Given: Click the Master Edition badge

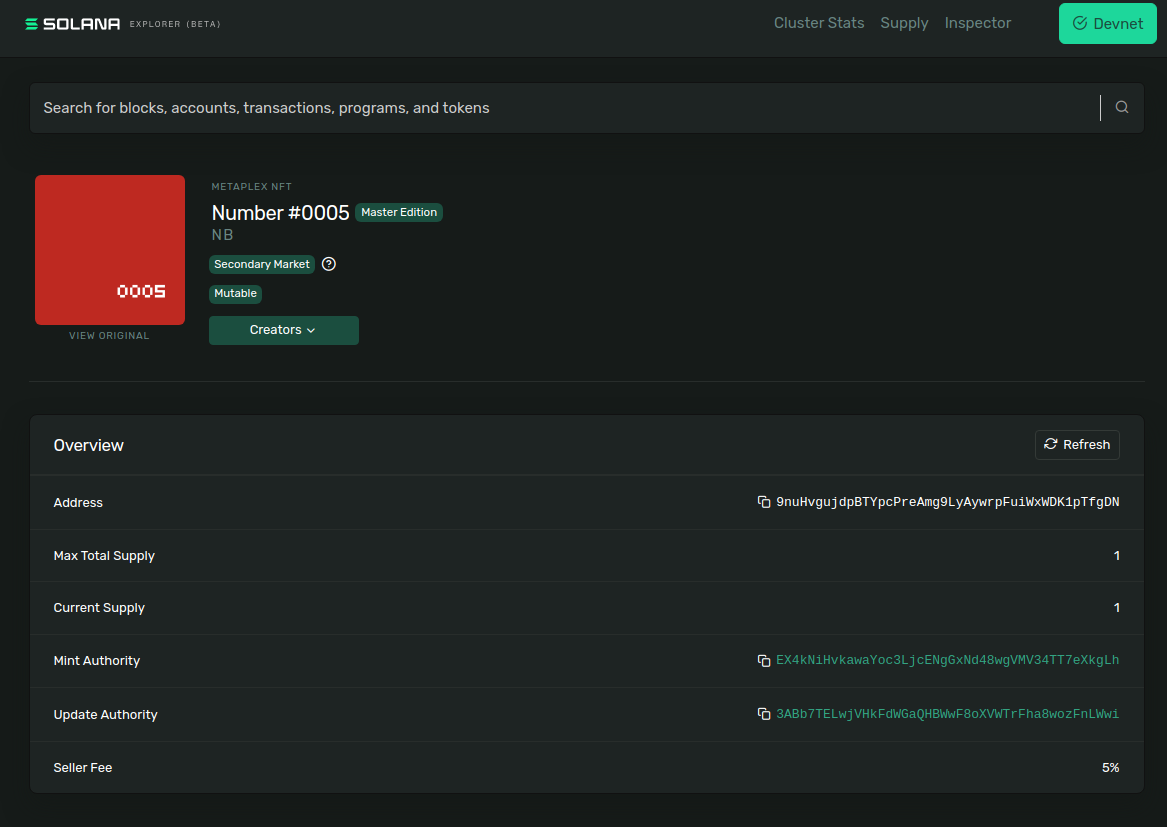Looking at the screenshot, I should tap(399, 212).
